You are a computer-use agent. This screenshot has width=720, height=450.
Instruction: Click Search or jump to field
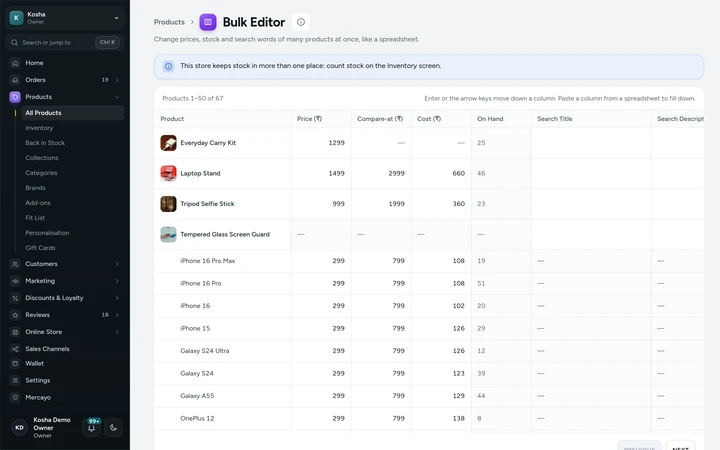(65, 42)
